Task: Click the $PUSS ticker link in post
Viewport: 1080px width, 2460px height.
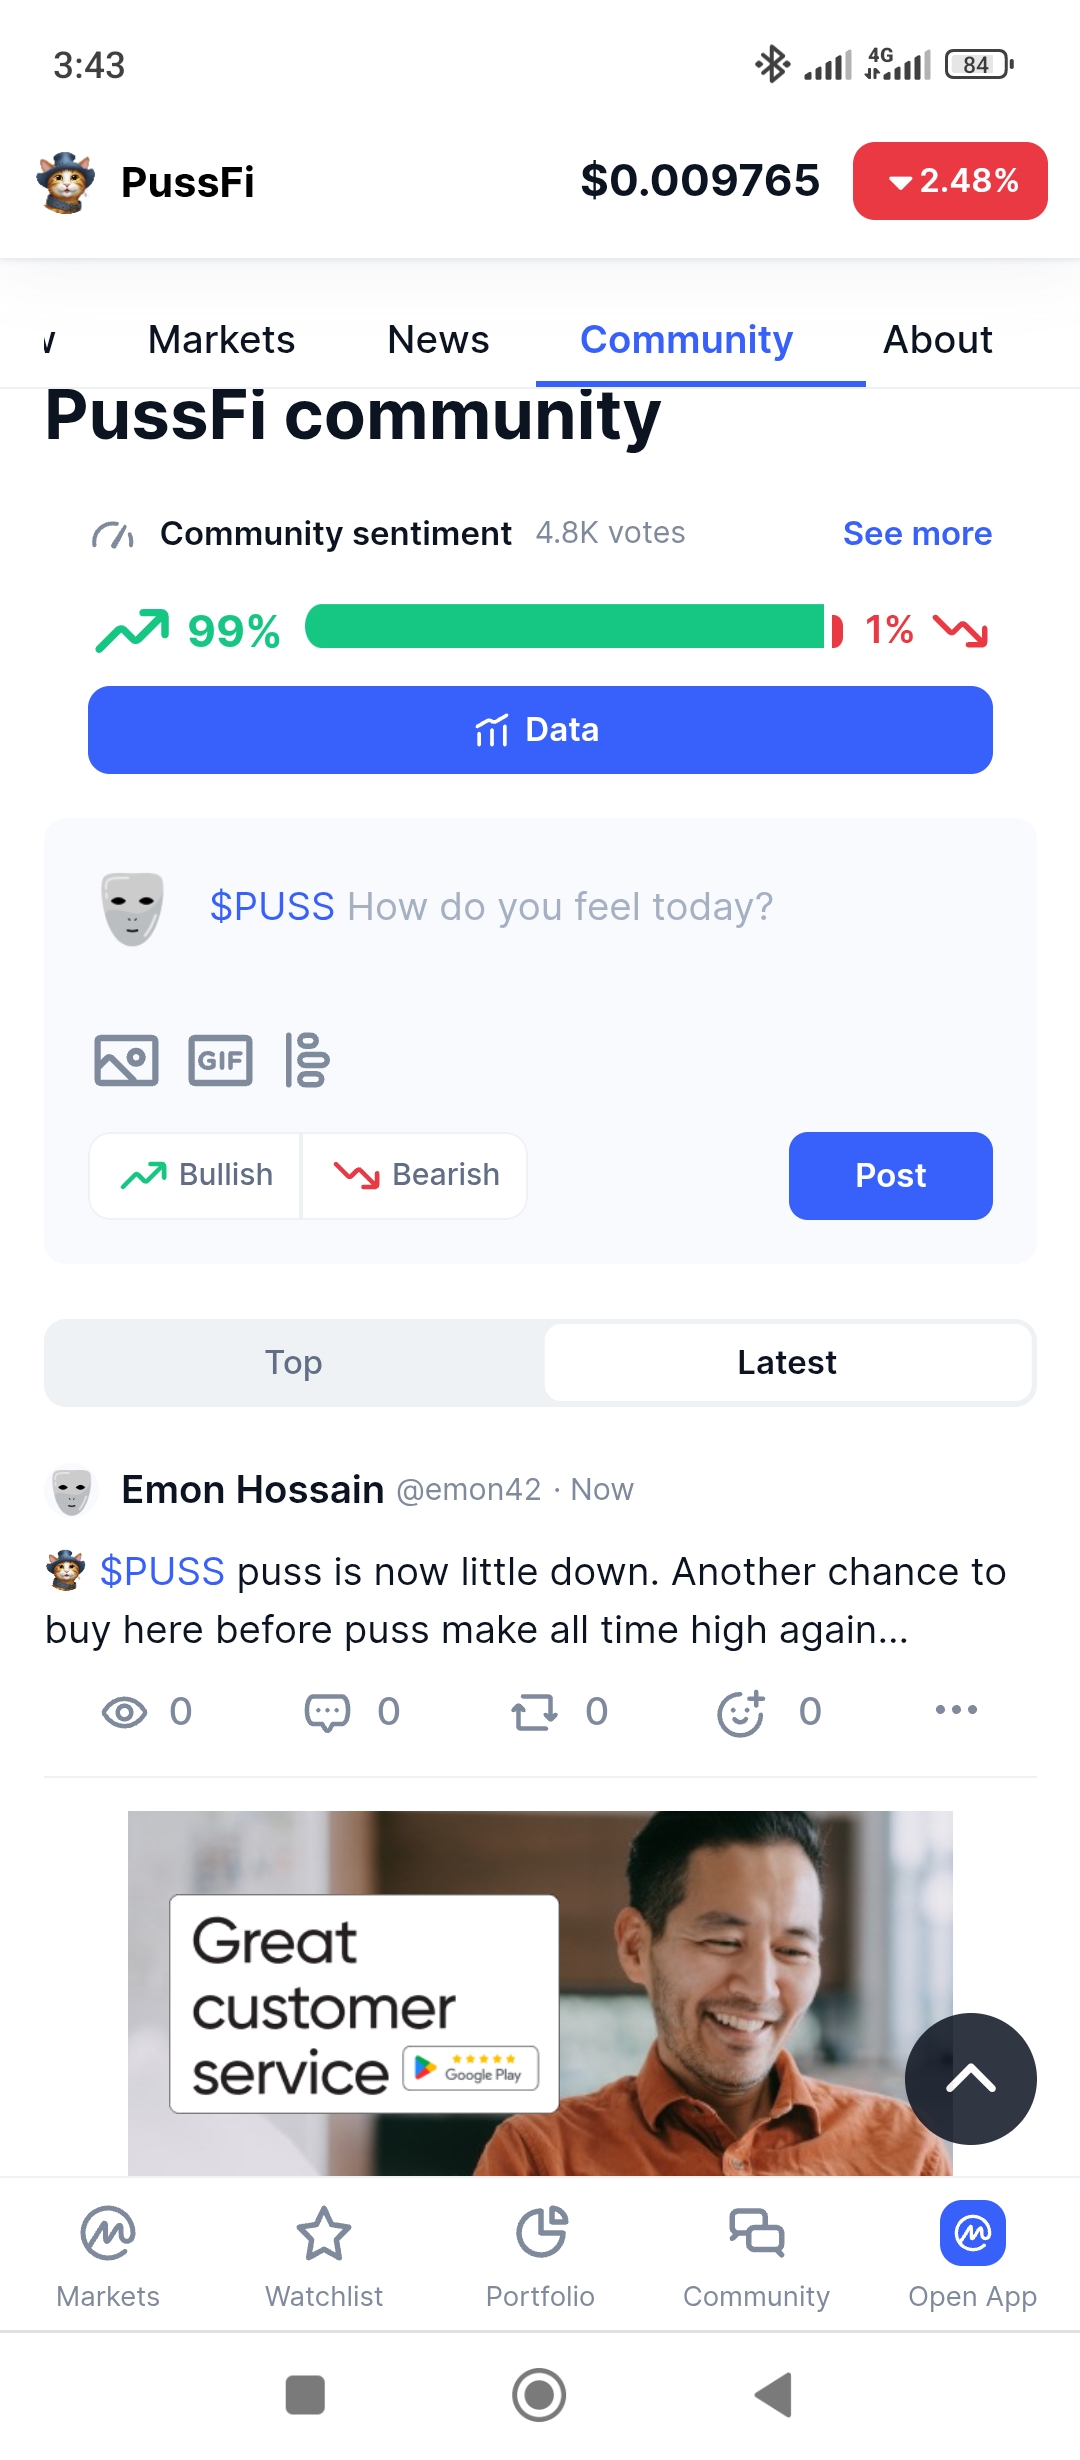Action: pos(162,1572)
